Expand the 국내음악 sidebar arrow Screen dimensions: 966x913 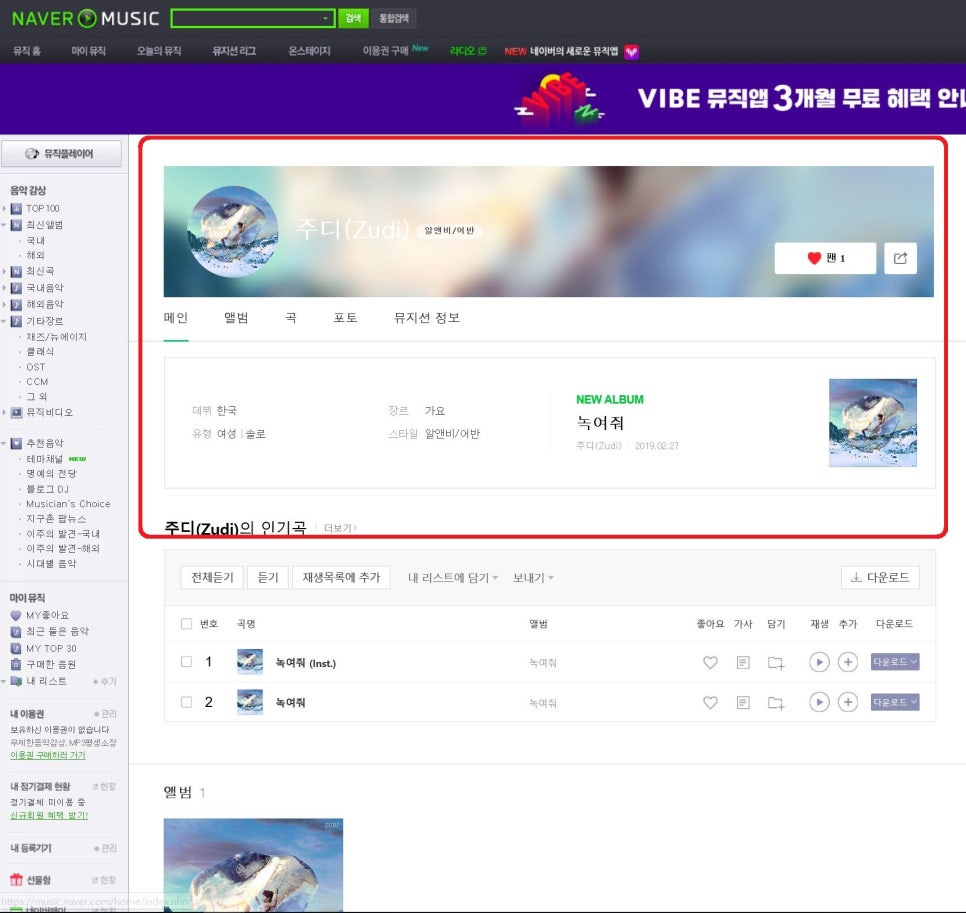pos(4,288)
